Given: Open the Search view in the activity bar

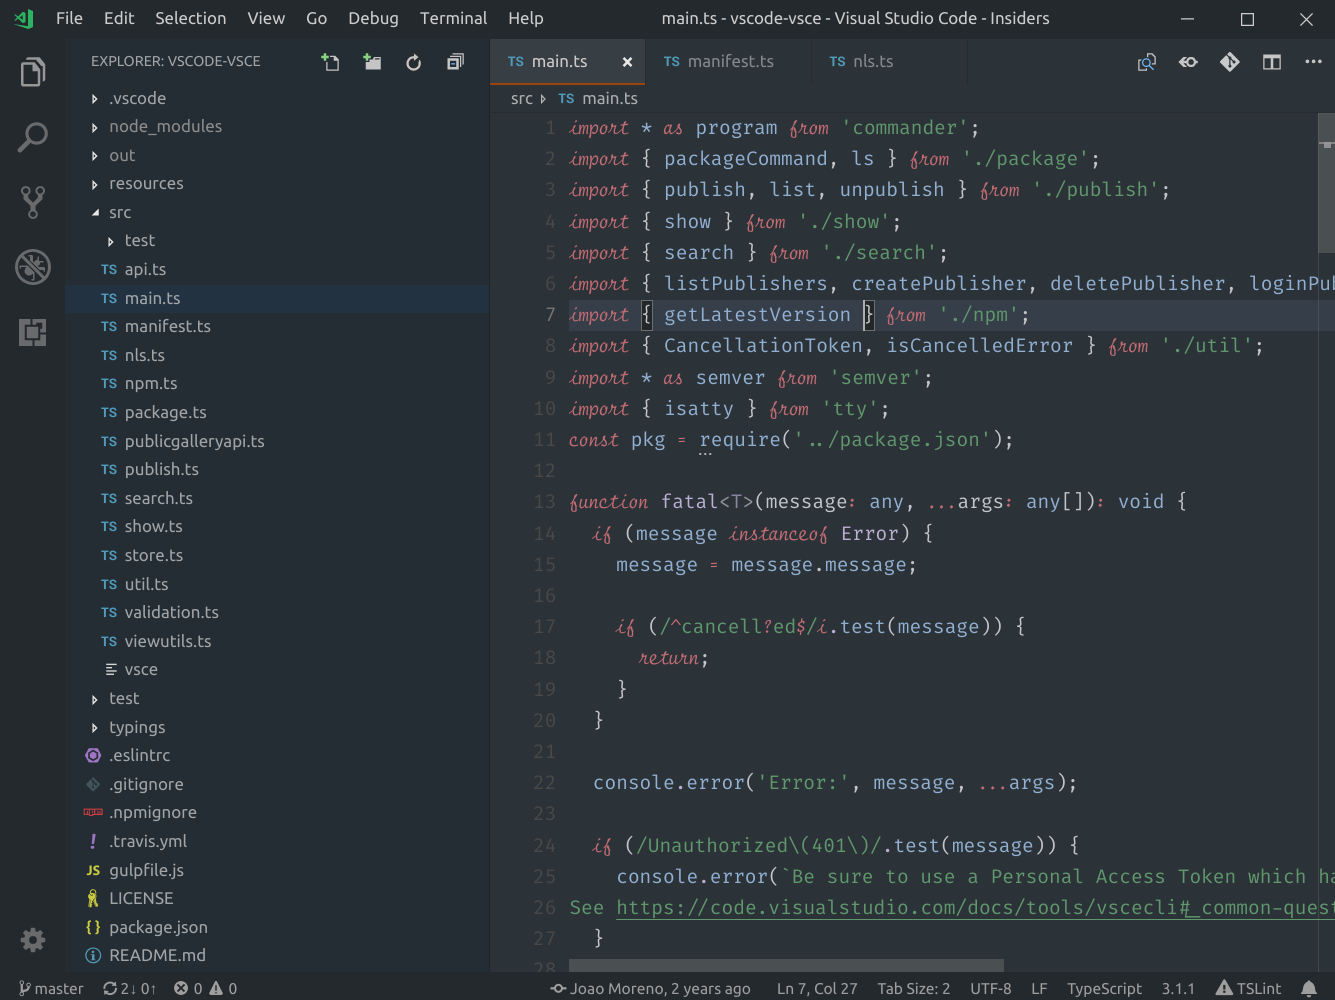Looking at the screenshot, I should click(x=33, y=136).
